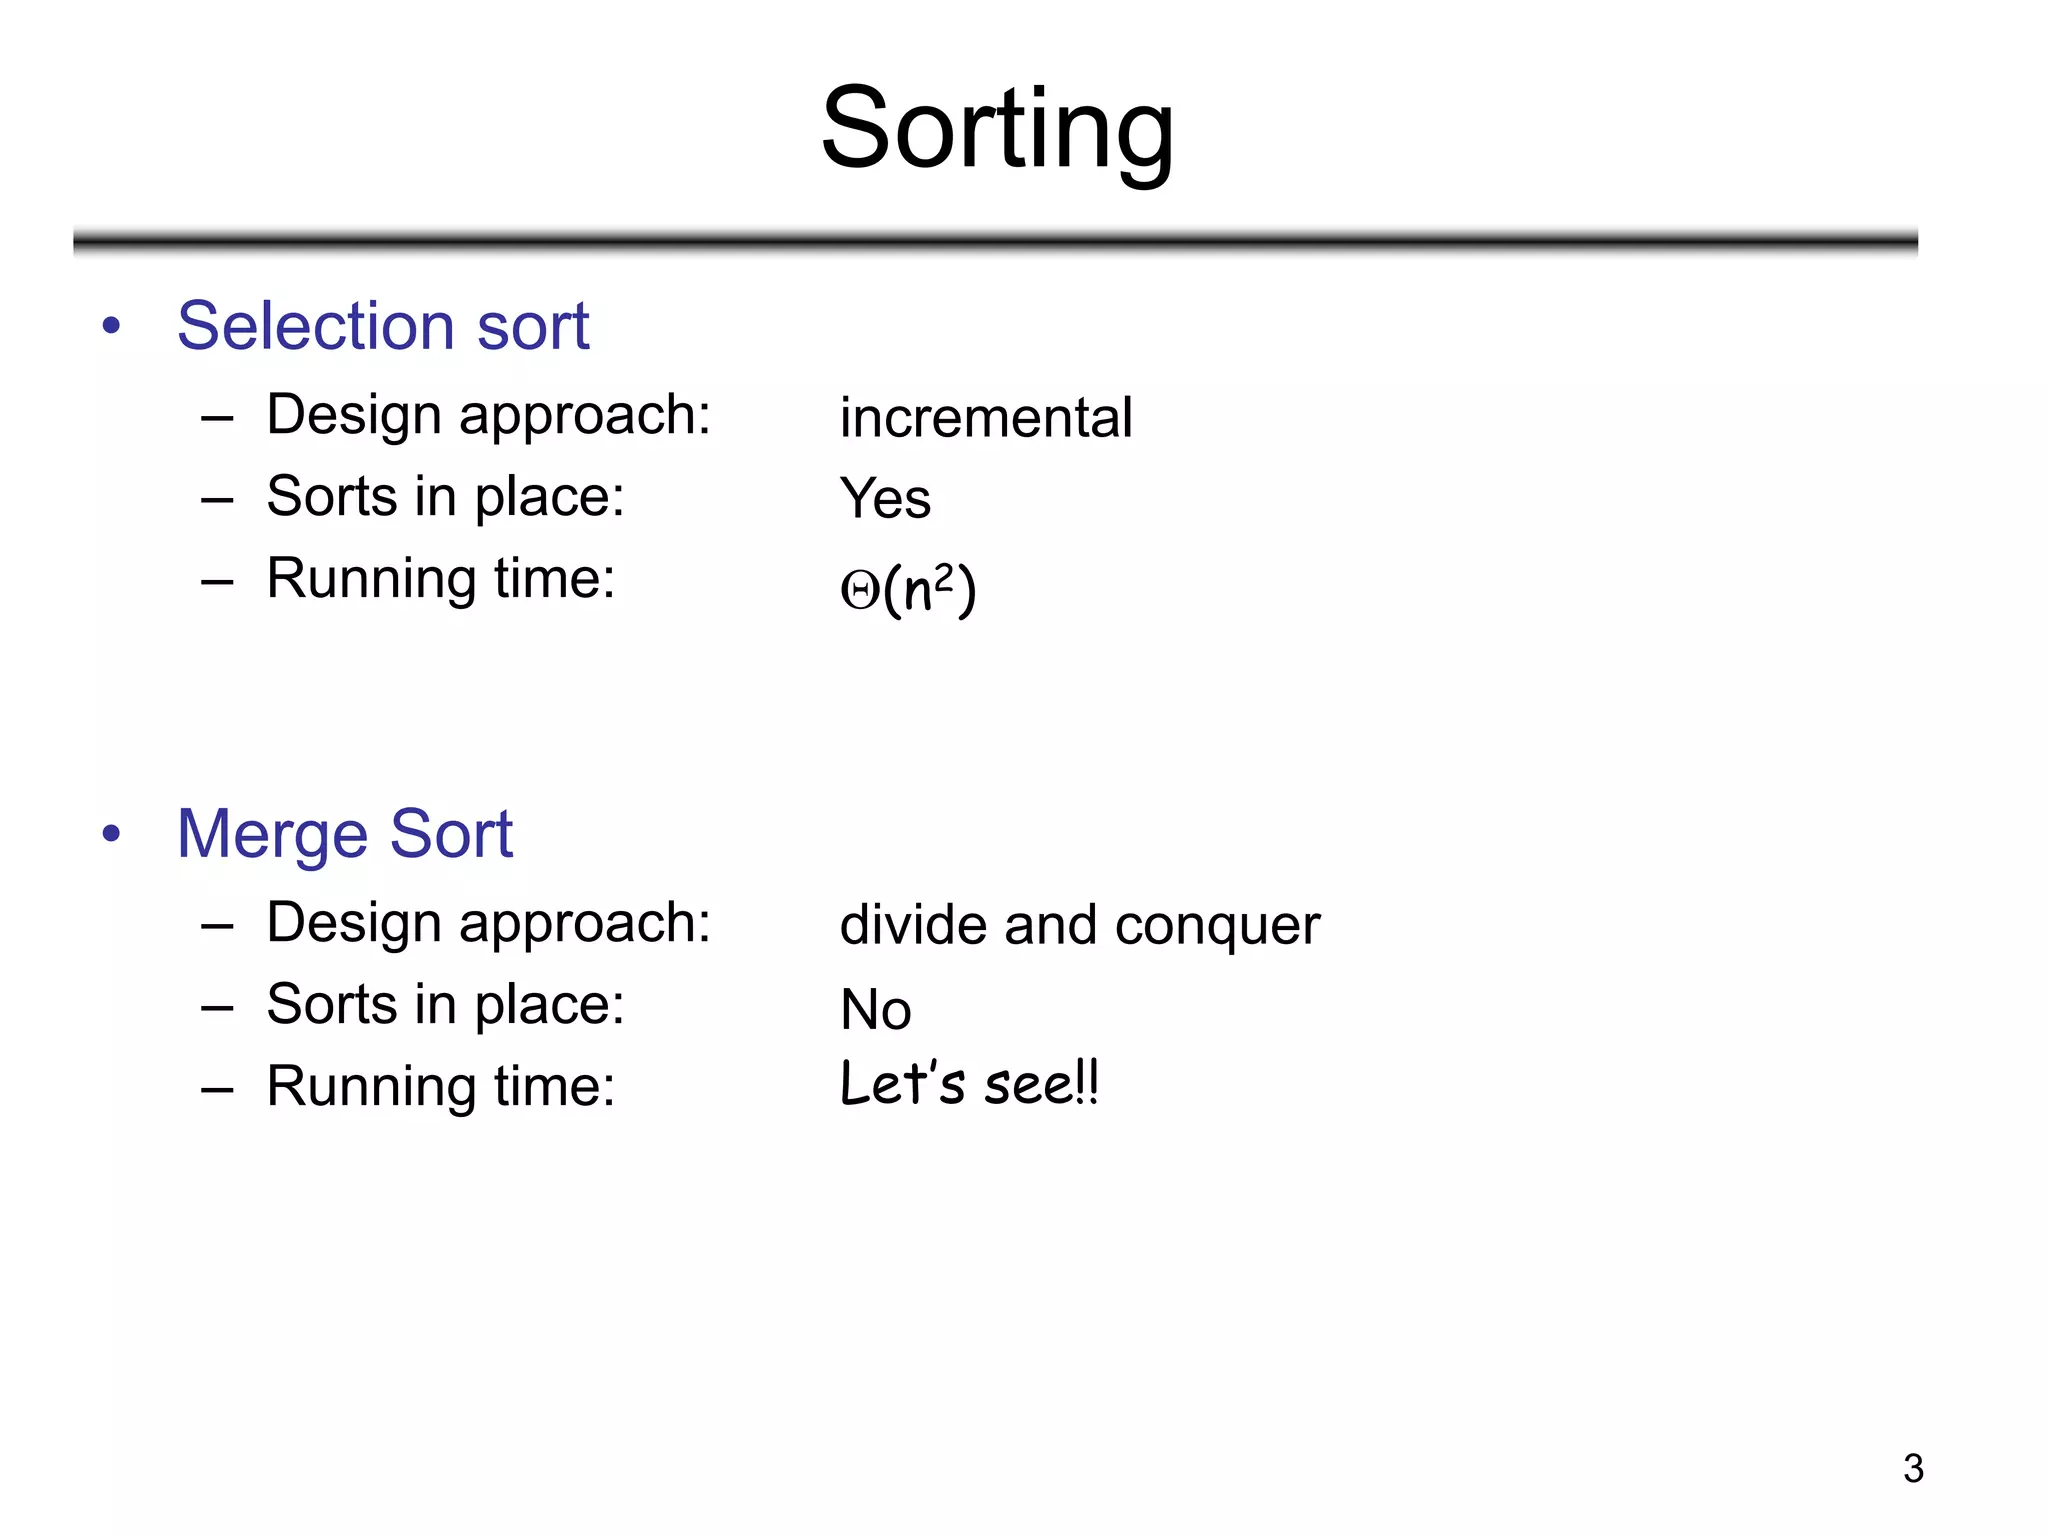Click "Running time:" under Merge Sort
The width and height of the screenshot is (2048, 1536).
pyautogui.click(x=440, y=1087)
